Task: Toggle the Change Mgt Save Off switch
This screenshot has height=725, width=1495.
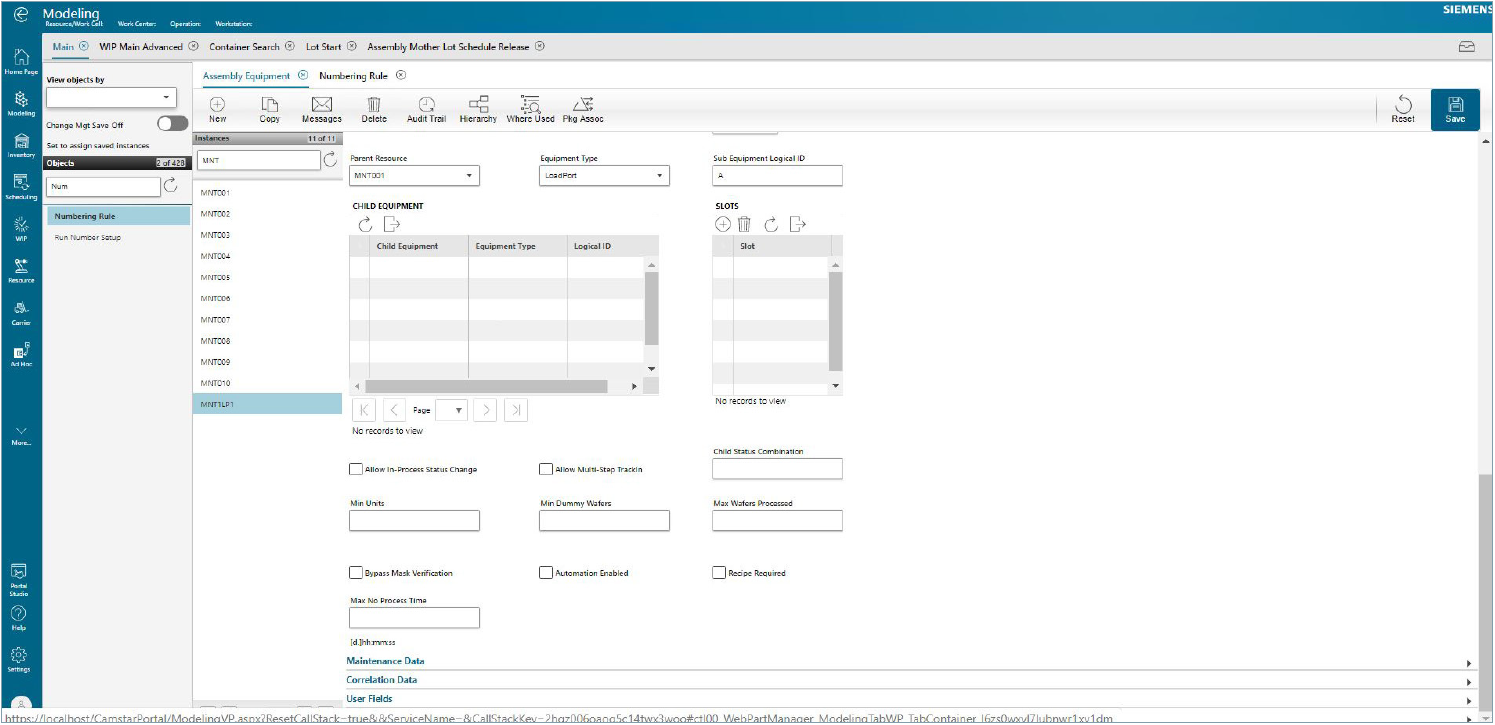Action: click(171, 123)
